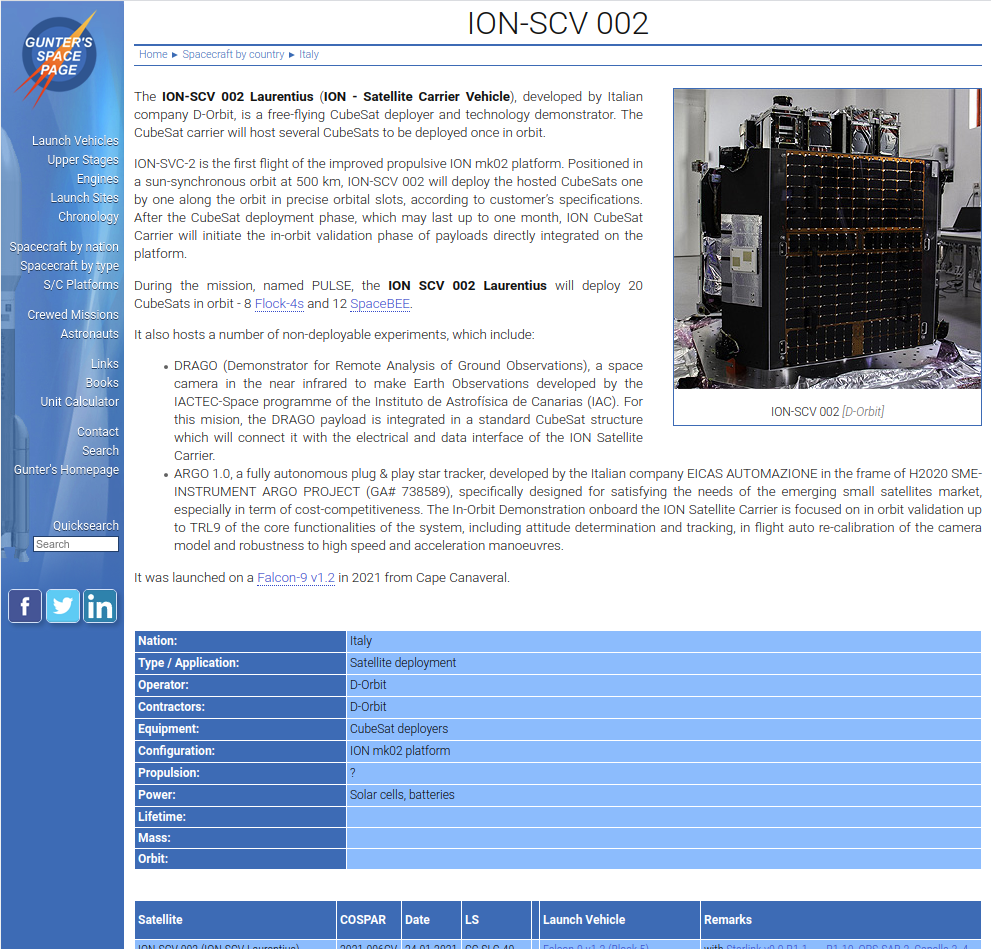The height and width of the screenshot is (949, 991).
Task: Select Spacecraft by nation
Action: [64, 246]
